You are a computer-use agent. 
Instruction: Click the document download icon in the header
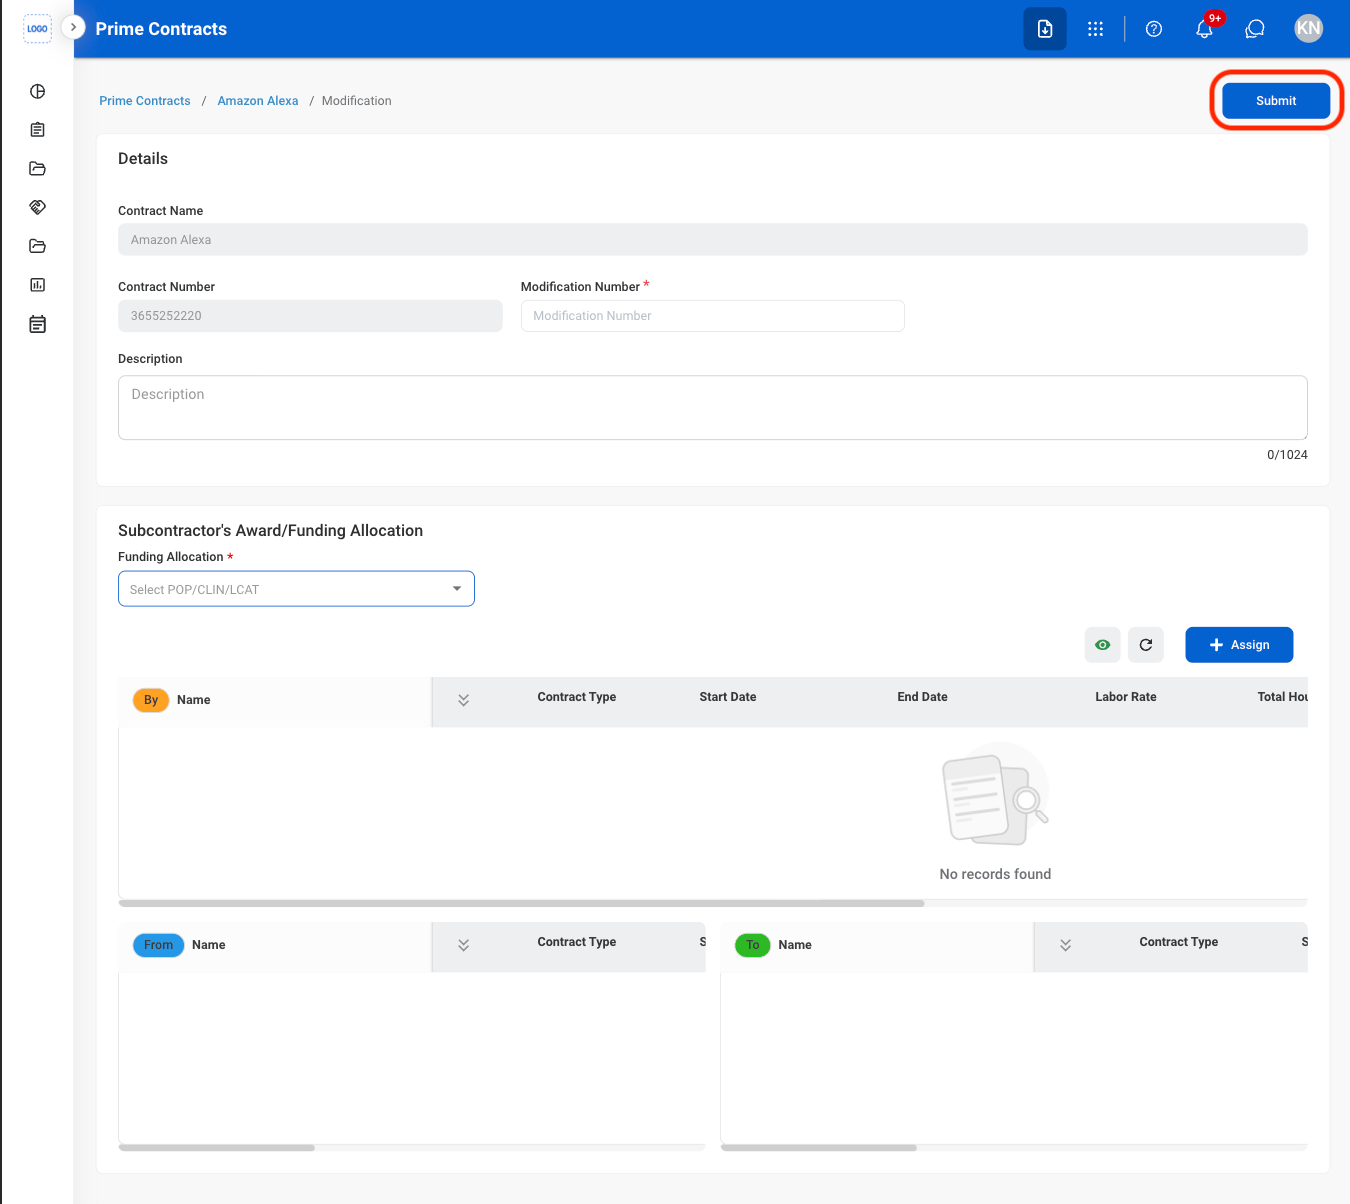1045,29
